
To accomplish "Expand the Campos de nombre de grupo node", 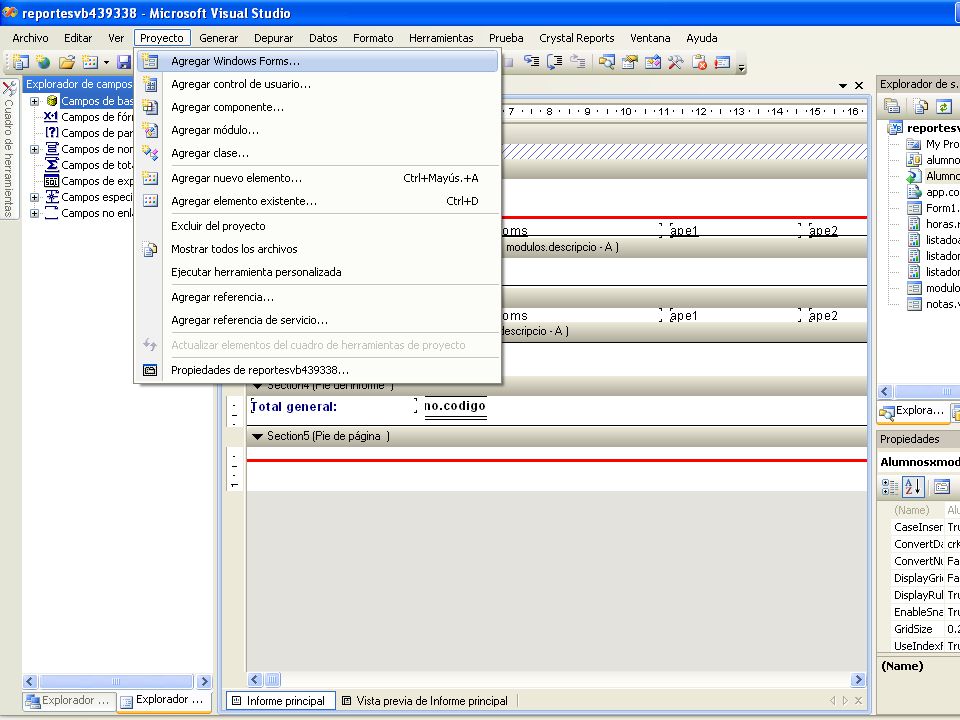I will click(x=35, y=149).
